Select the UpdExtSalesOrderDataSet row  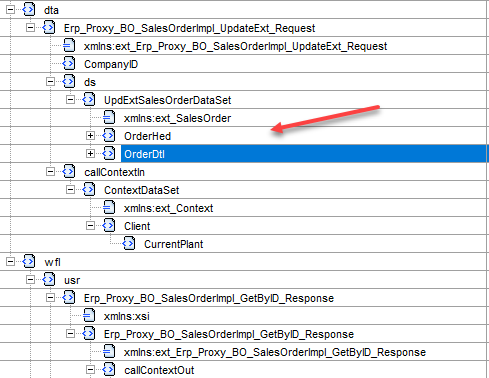coord(244,100)
